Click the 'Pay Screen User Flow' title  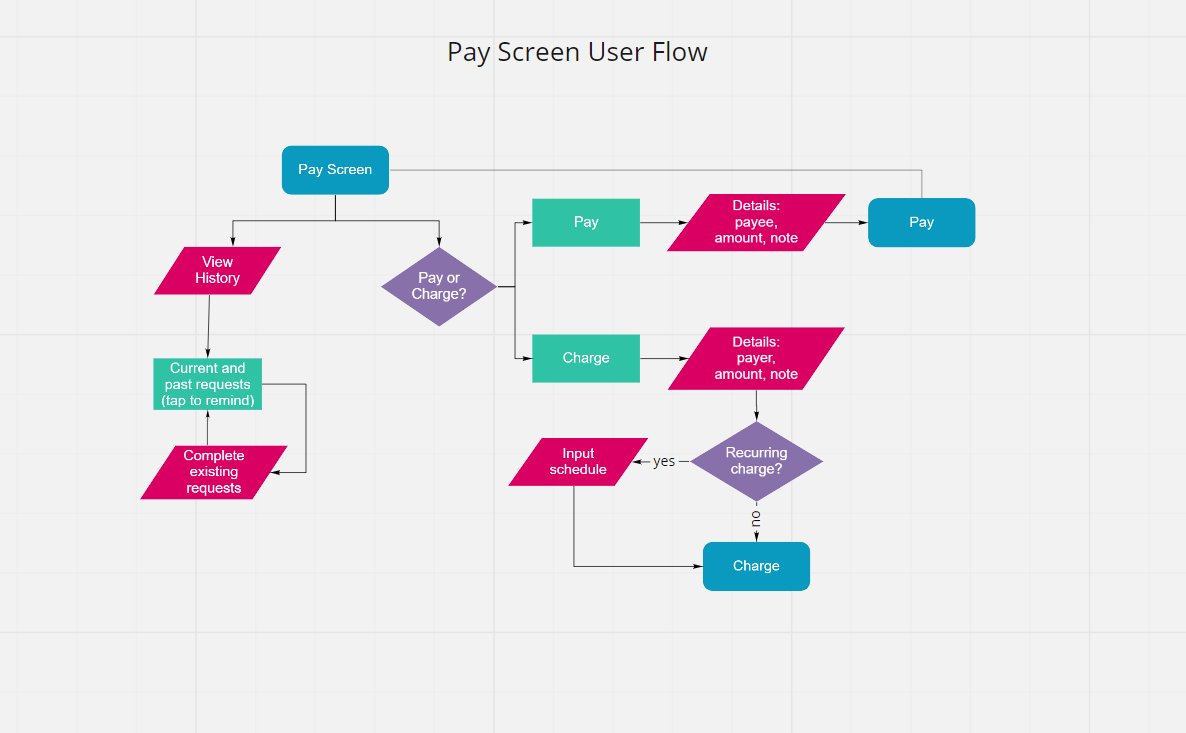tap(577, 52)
